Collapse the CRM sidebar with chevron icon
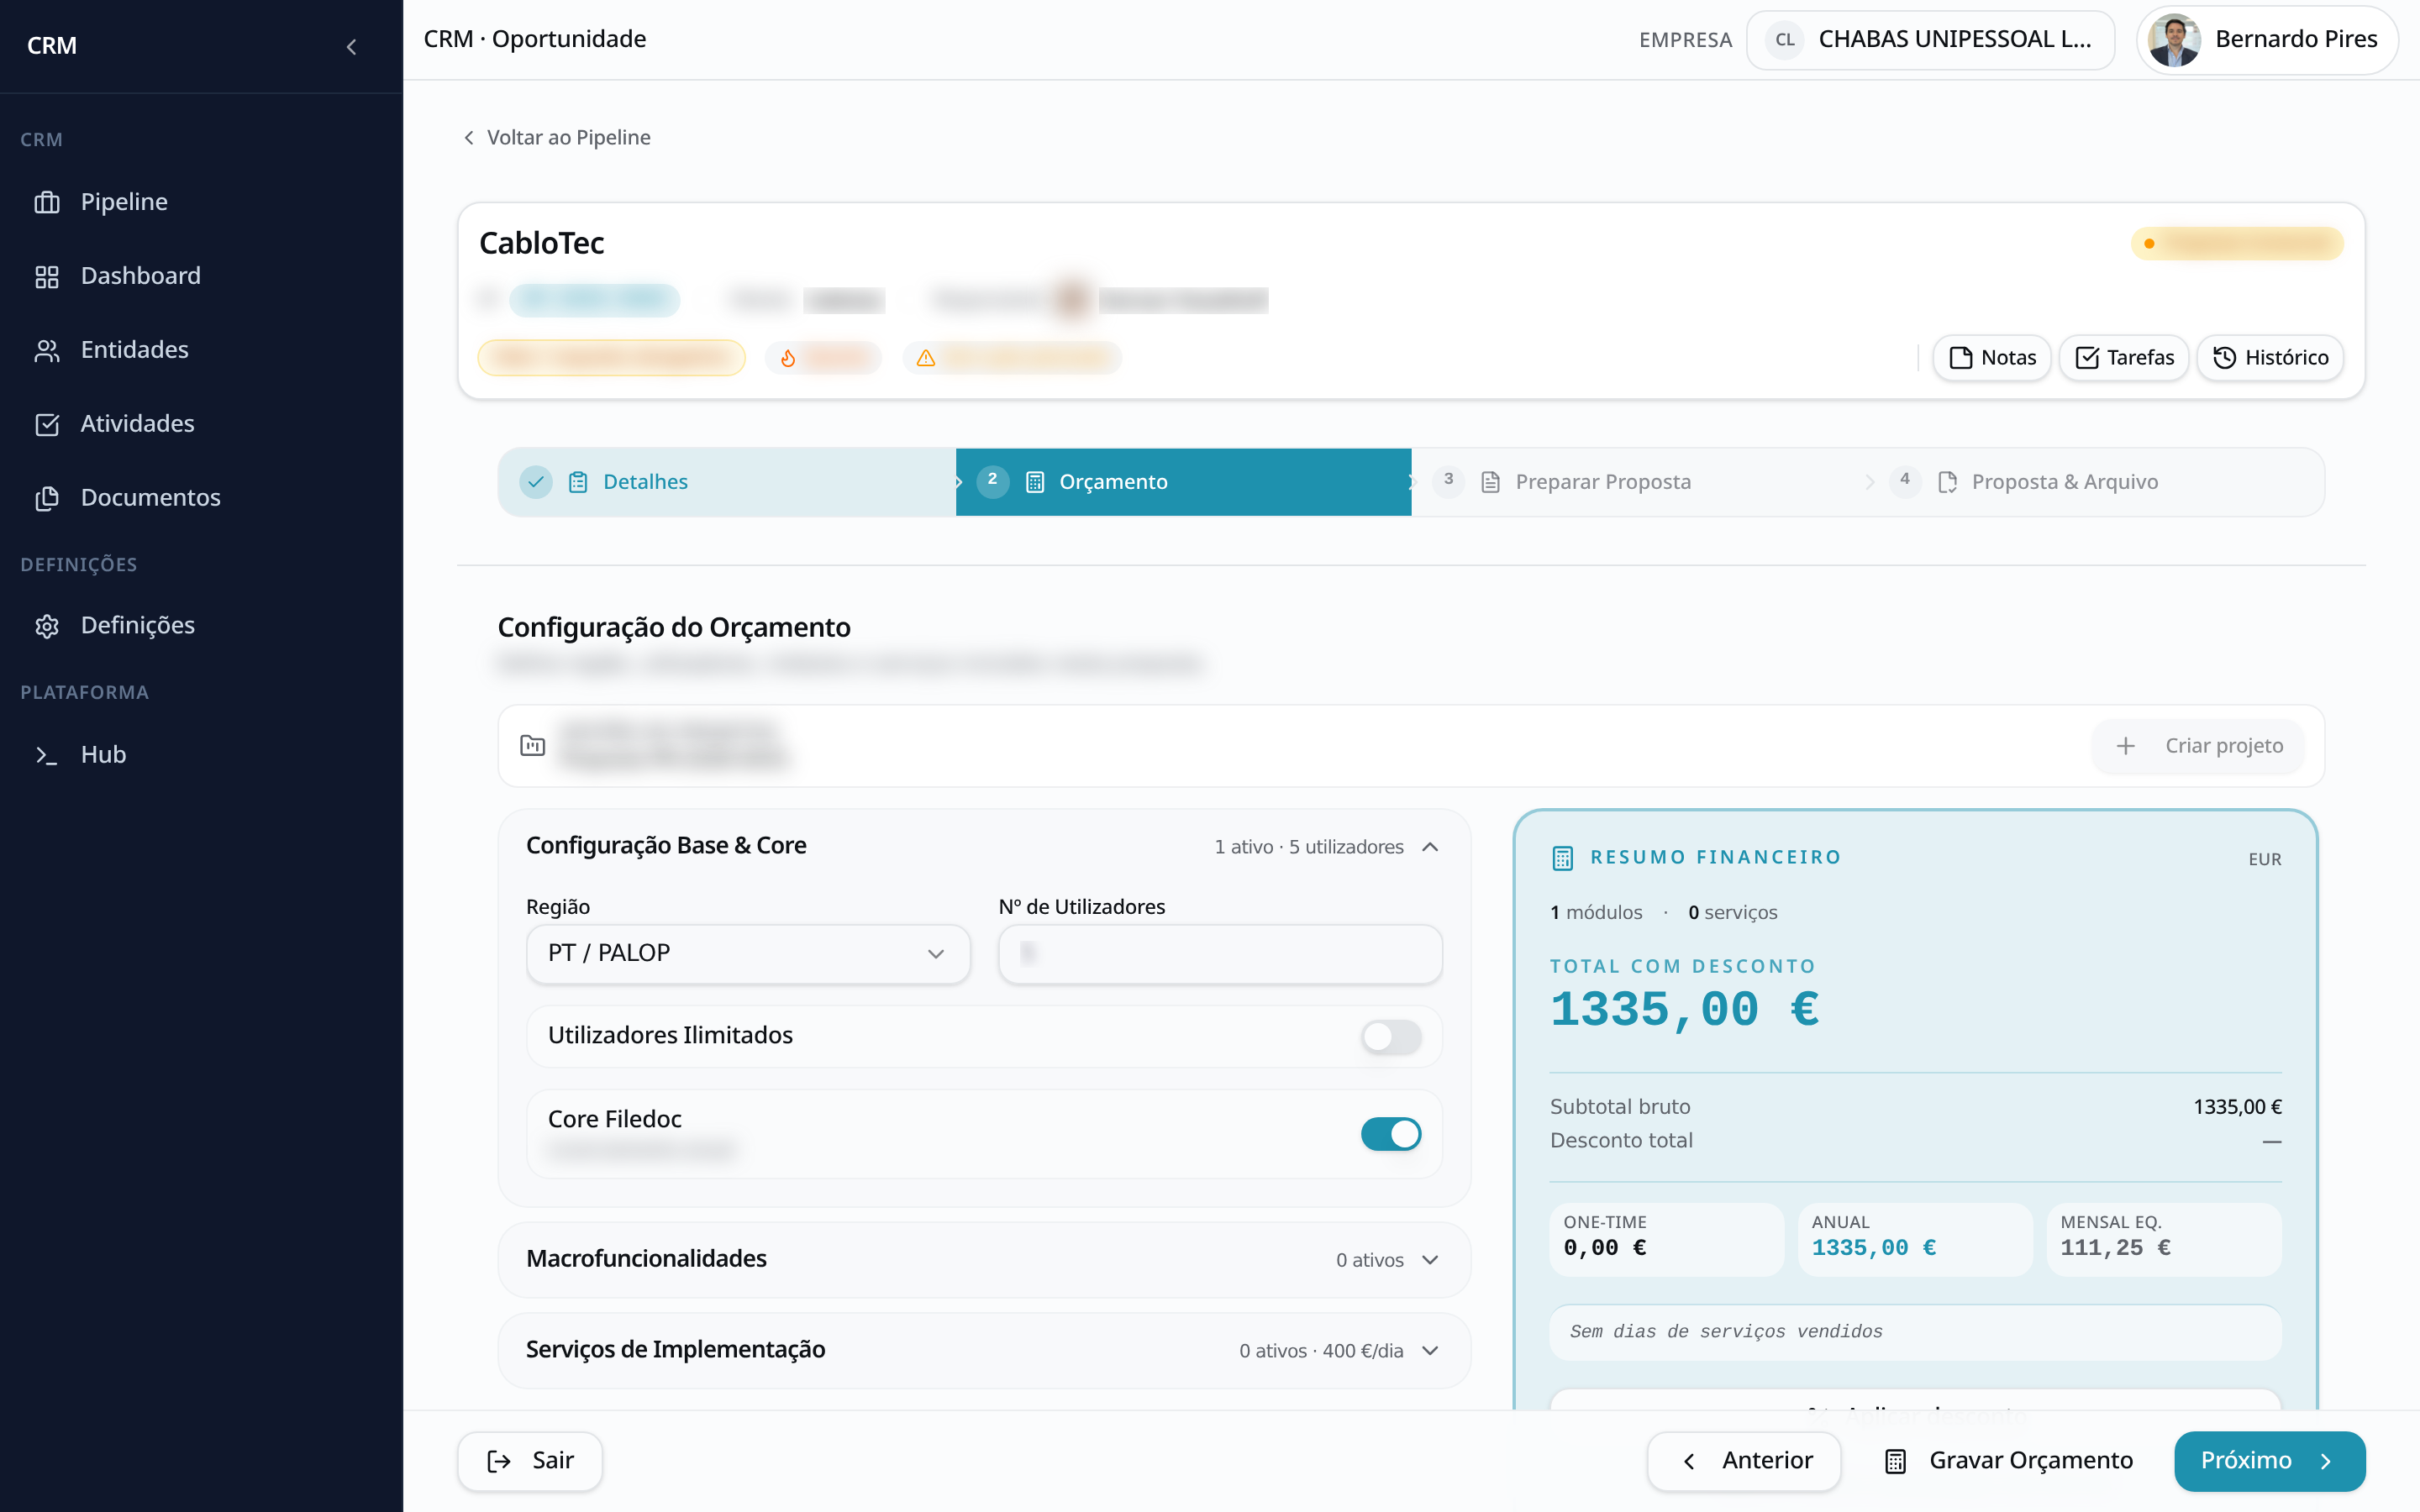Viewport: 2420px width, 1512px height. tap(351, 46)
